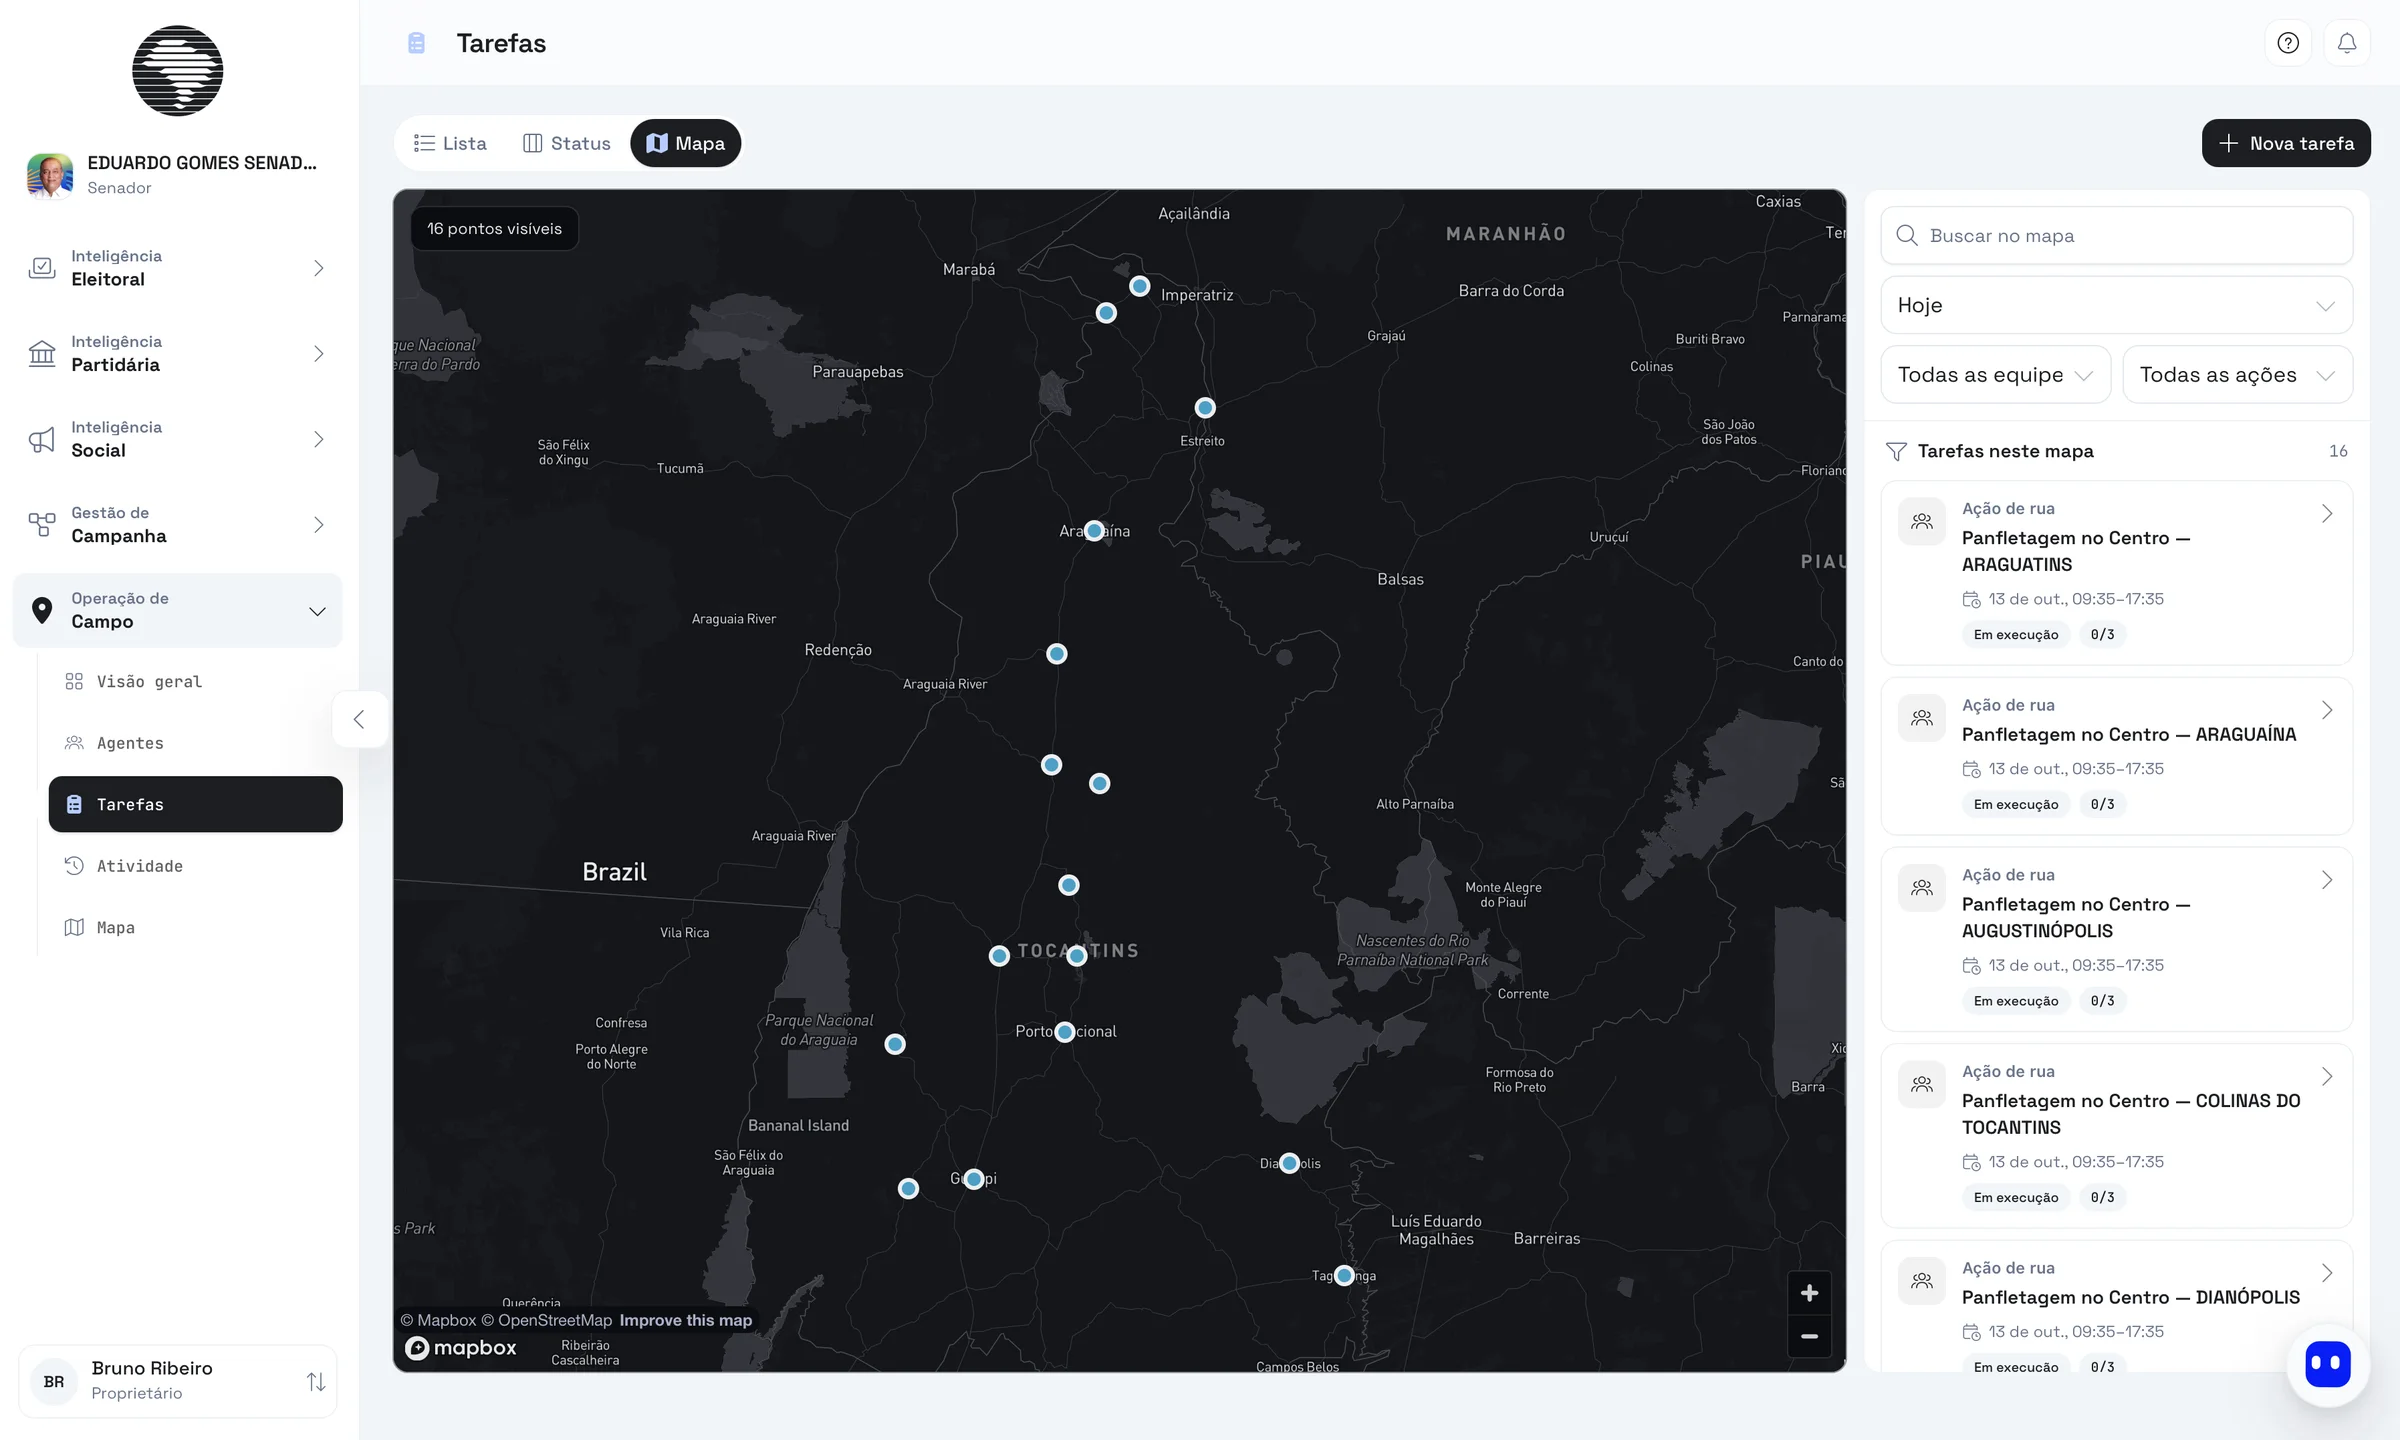This screenshot has height=1440, width=2400.
Task: Open the Panfletagem AUGUSTINÓPOLIS task card
Action: pyautogui.click(x=2116, y=939)
